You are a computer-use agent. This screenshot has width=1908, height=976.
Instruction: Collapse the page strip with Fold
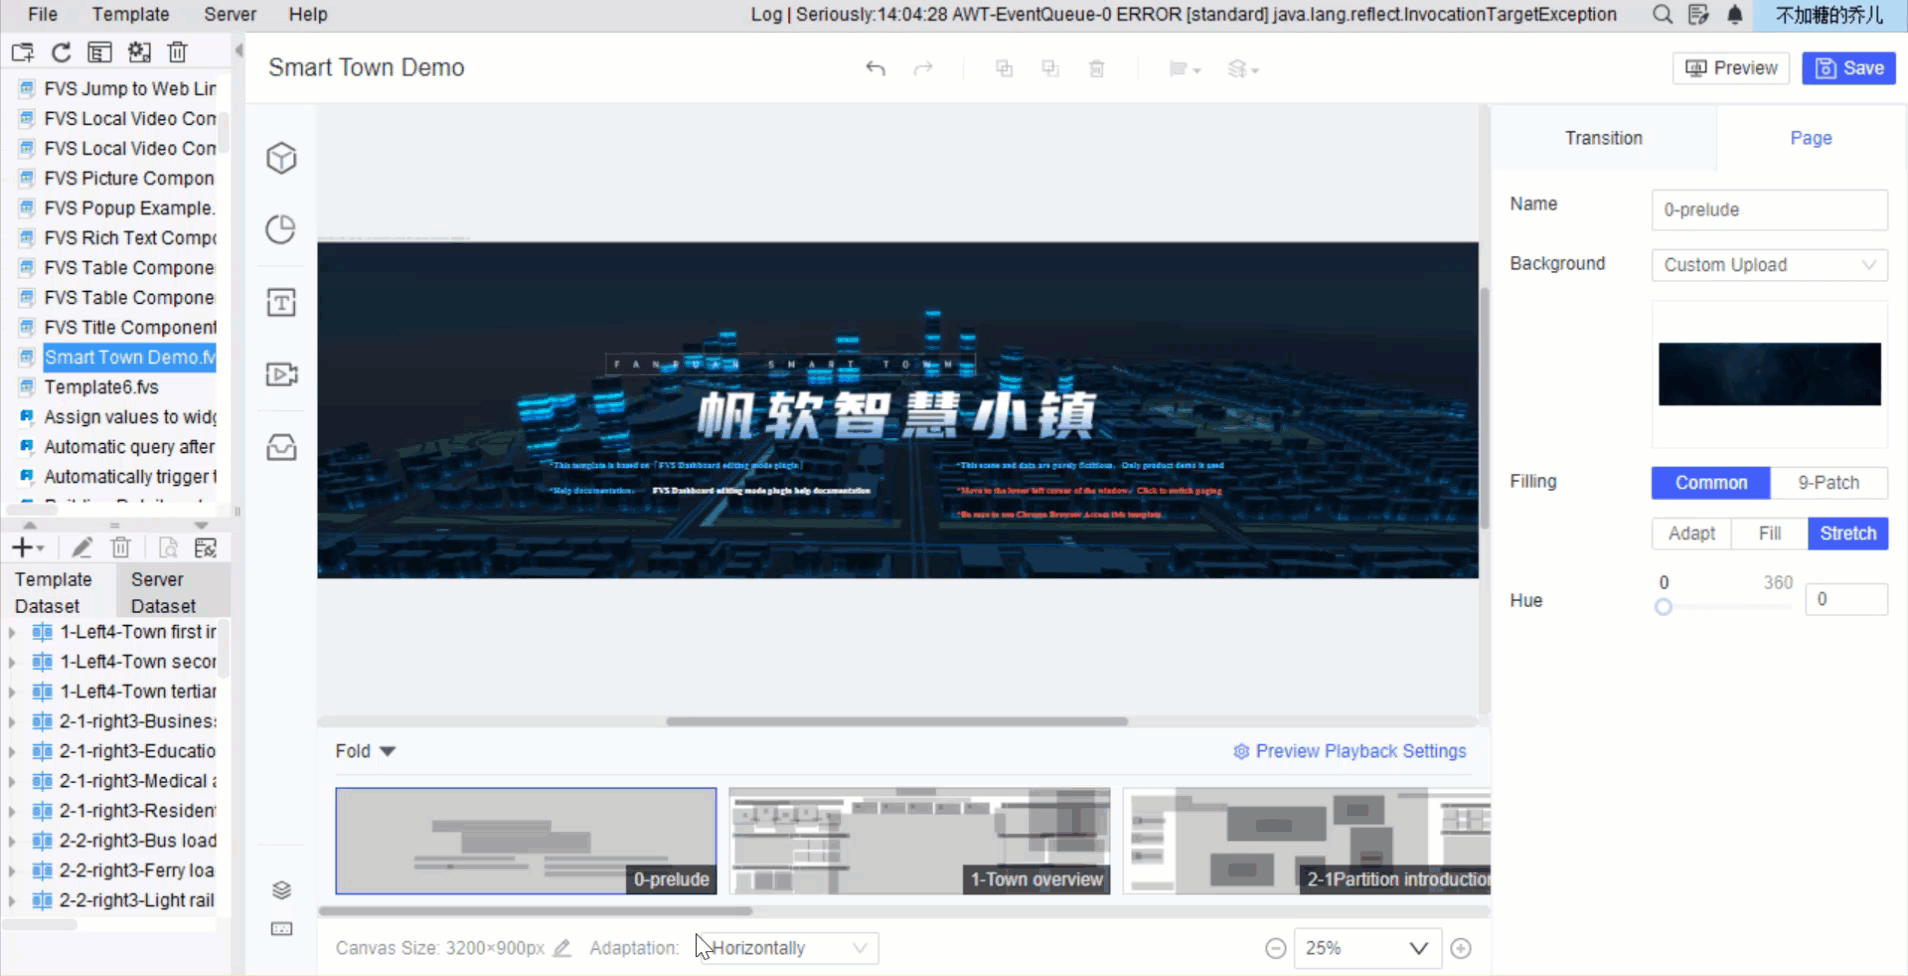pyautogui.click(x=365, y=751)
